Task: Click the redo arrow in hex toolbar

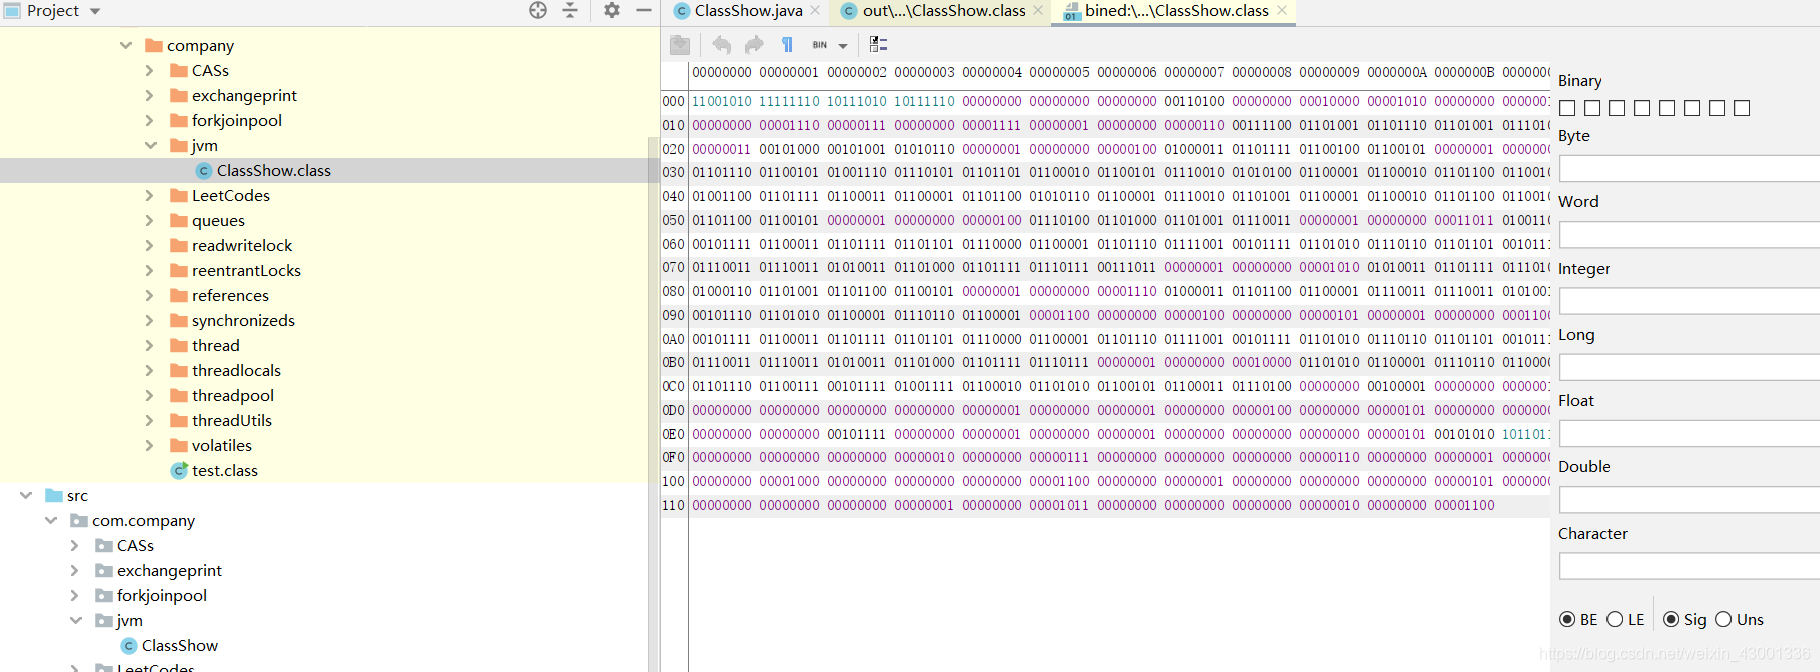Action: tap(754, 45)
